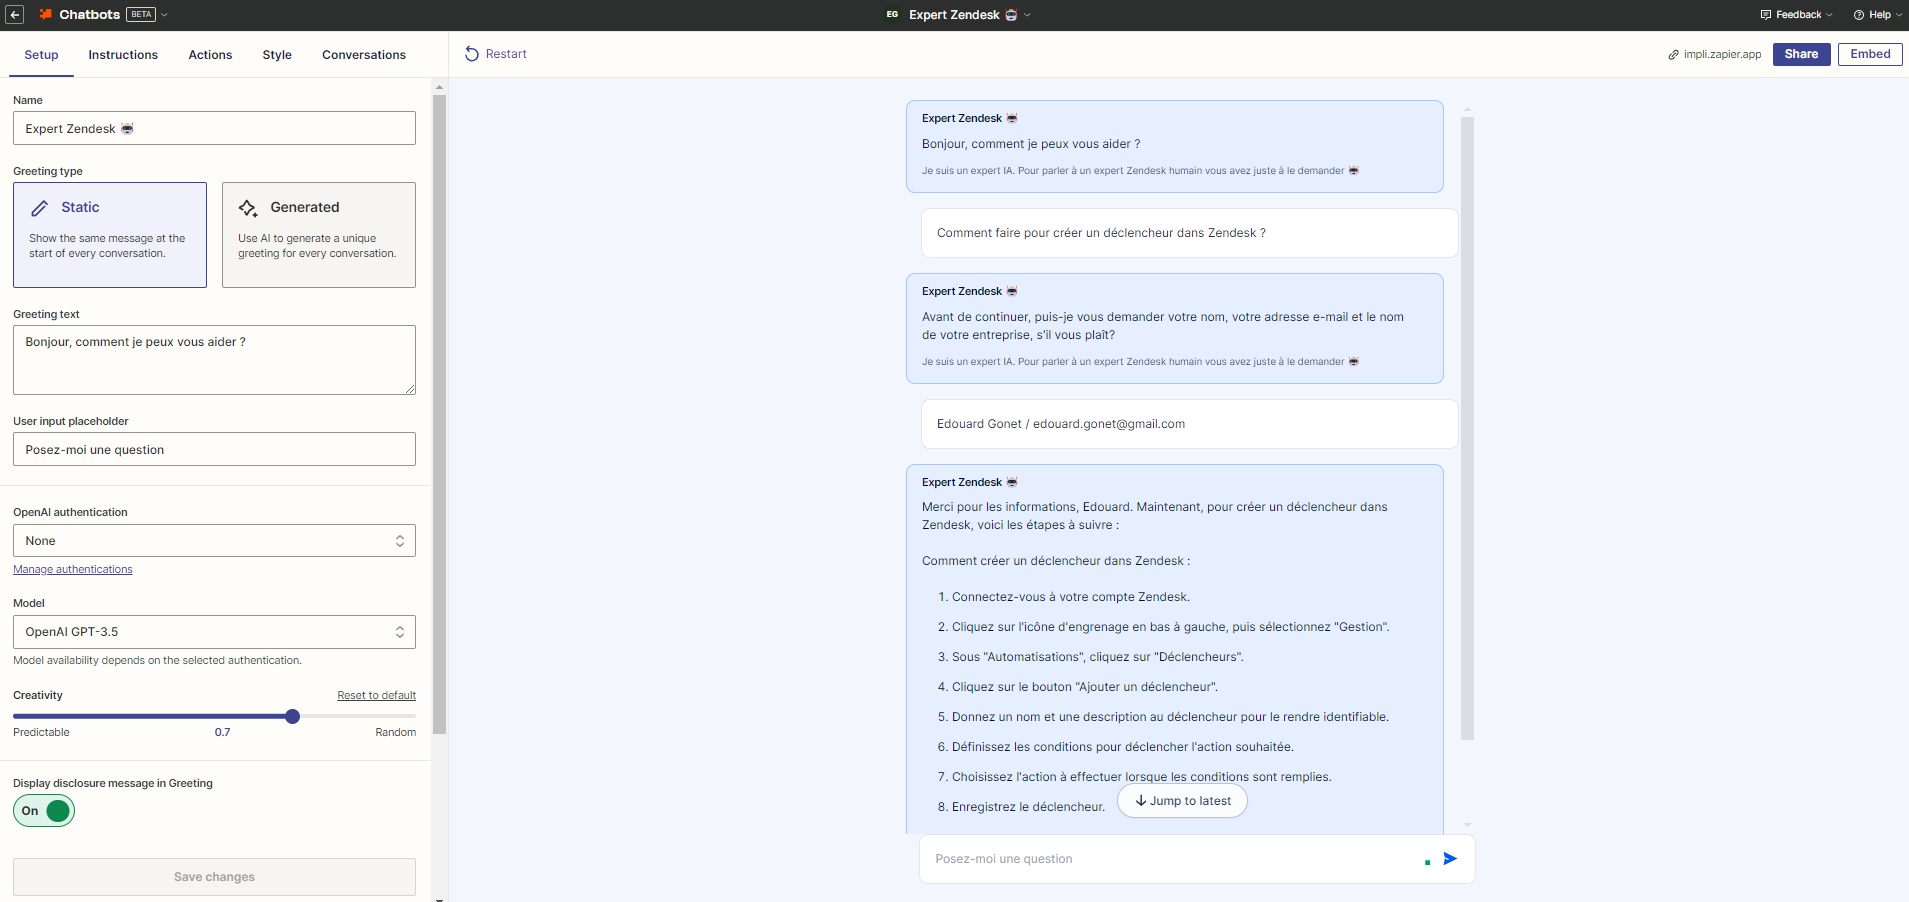This screenshot has height=902, width=1909.
Task: Go to the Conversations tab
Action: coord(364,55)
